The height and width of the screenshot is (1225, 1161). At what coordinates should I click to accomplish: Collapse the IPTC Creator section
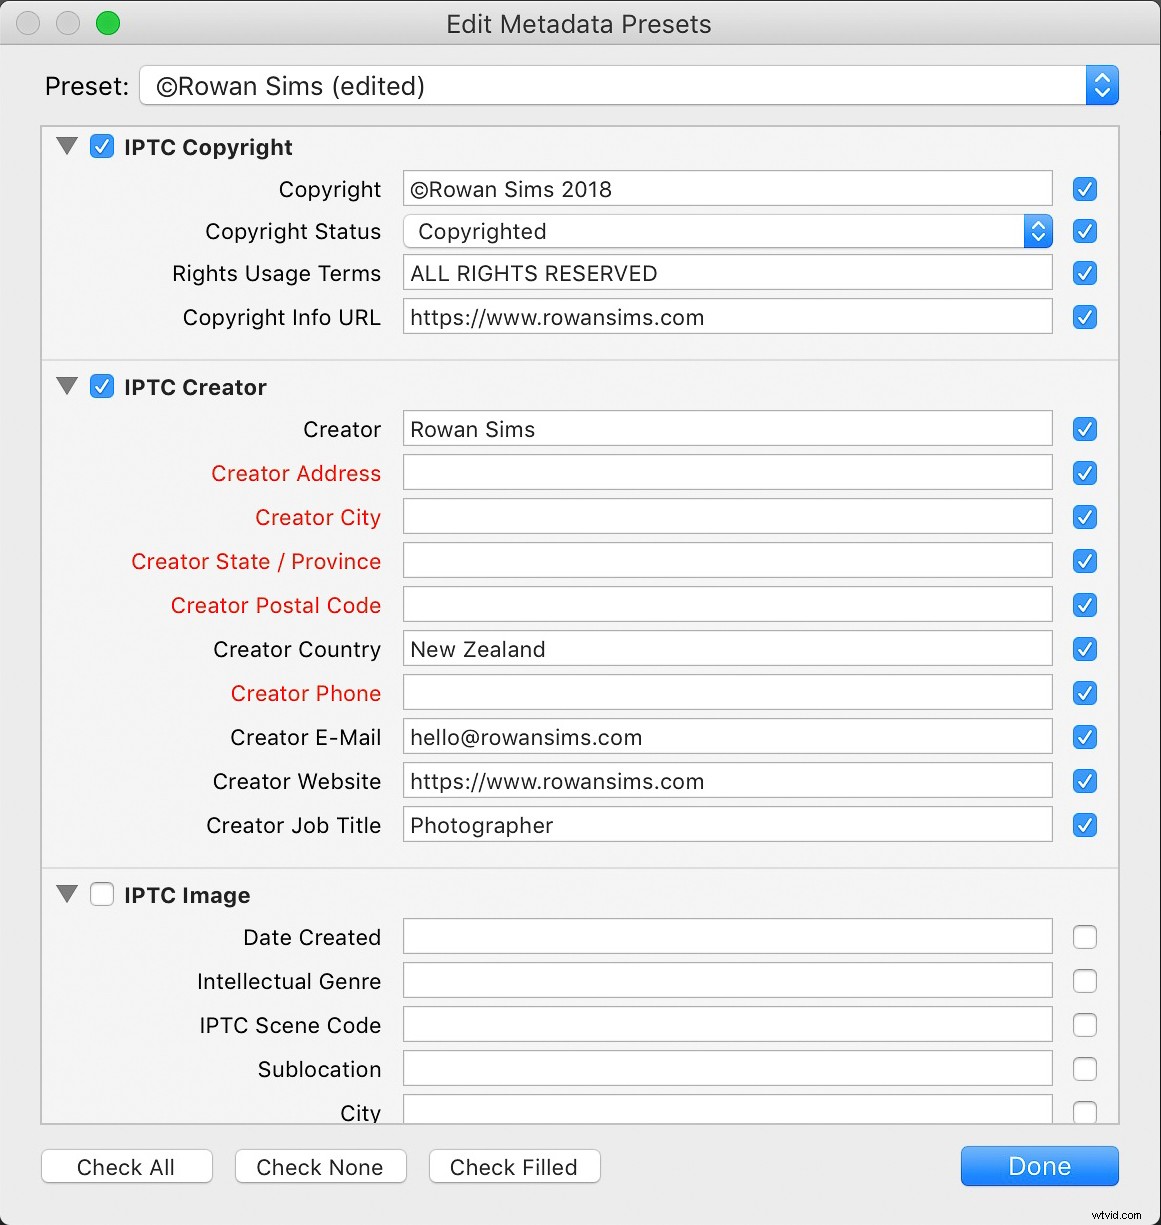(67, 386)
